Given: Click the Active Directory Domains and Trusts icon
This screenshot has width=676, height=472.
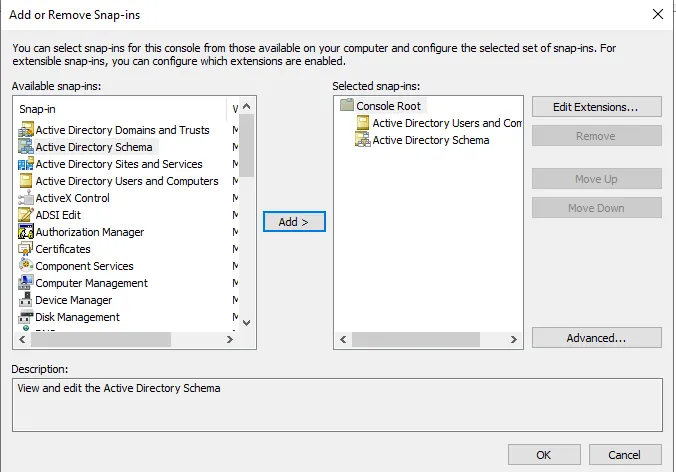Looking at the screenshot, I should point(26,130).
